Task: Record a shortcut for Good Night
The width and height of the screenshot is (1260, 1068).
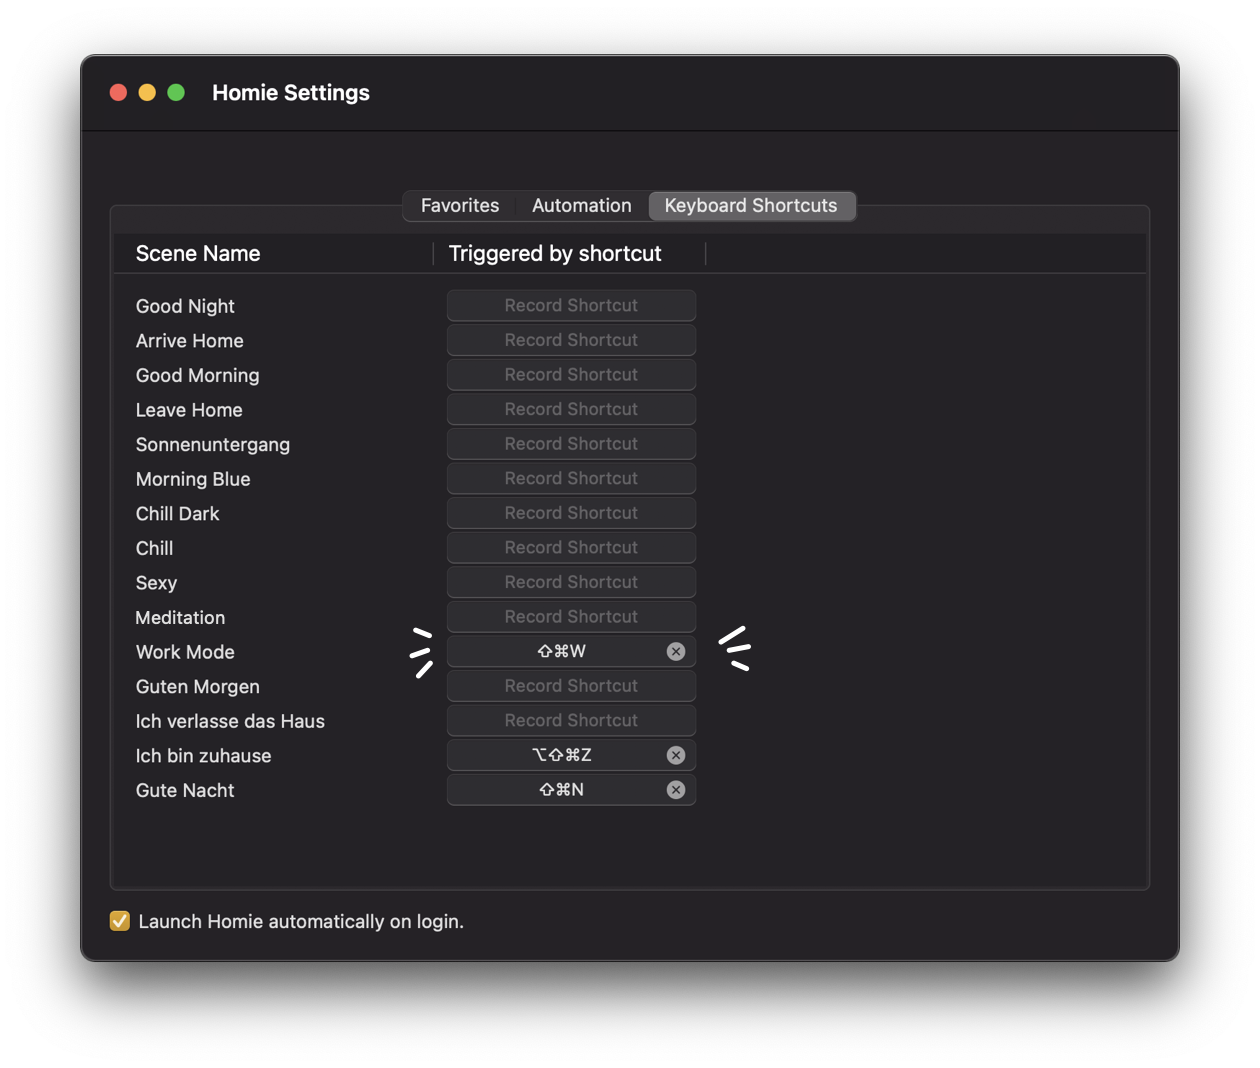Action: pos(571,306)
